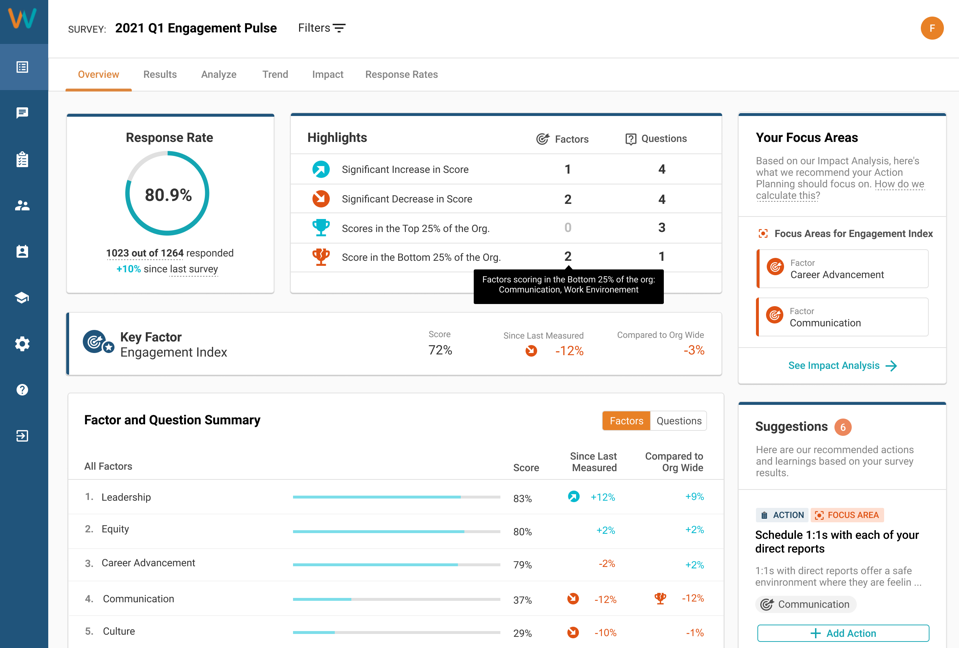Image resolution: width=959 pixels, height=648 pixels.
Task: Open the contact card icon in the sidebar
Action: (22, 251)
